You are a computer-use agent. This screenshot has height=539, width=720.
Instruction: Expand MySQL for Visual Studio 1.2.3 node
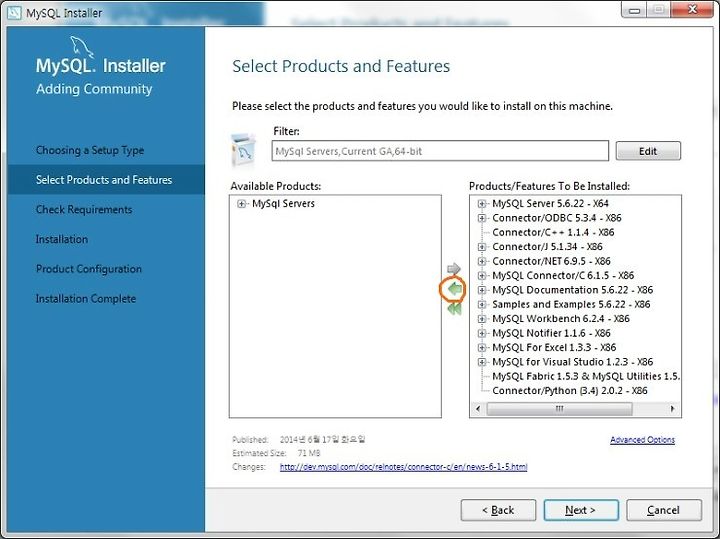pyautogui.click(x=482, y=362)
